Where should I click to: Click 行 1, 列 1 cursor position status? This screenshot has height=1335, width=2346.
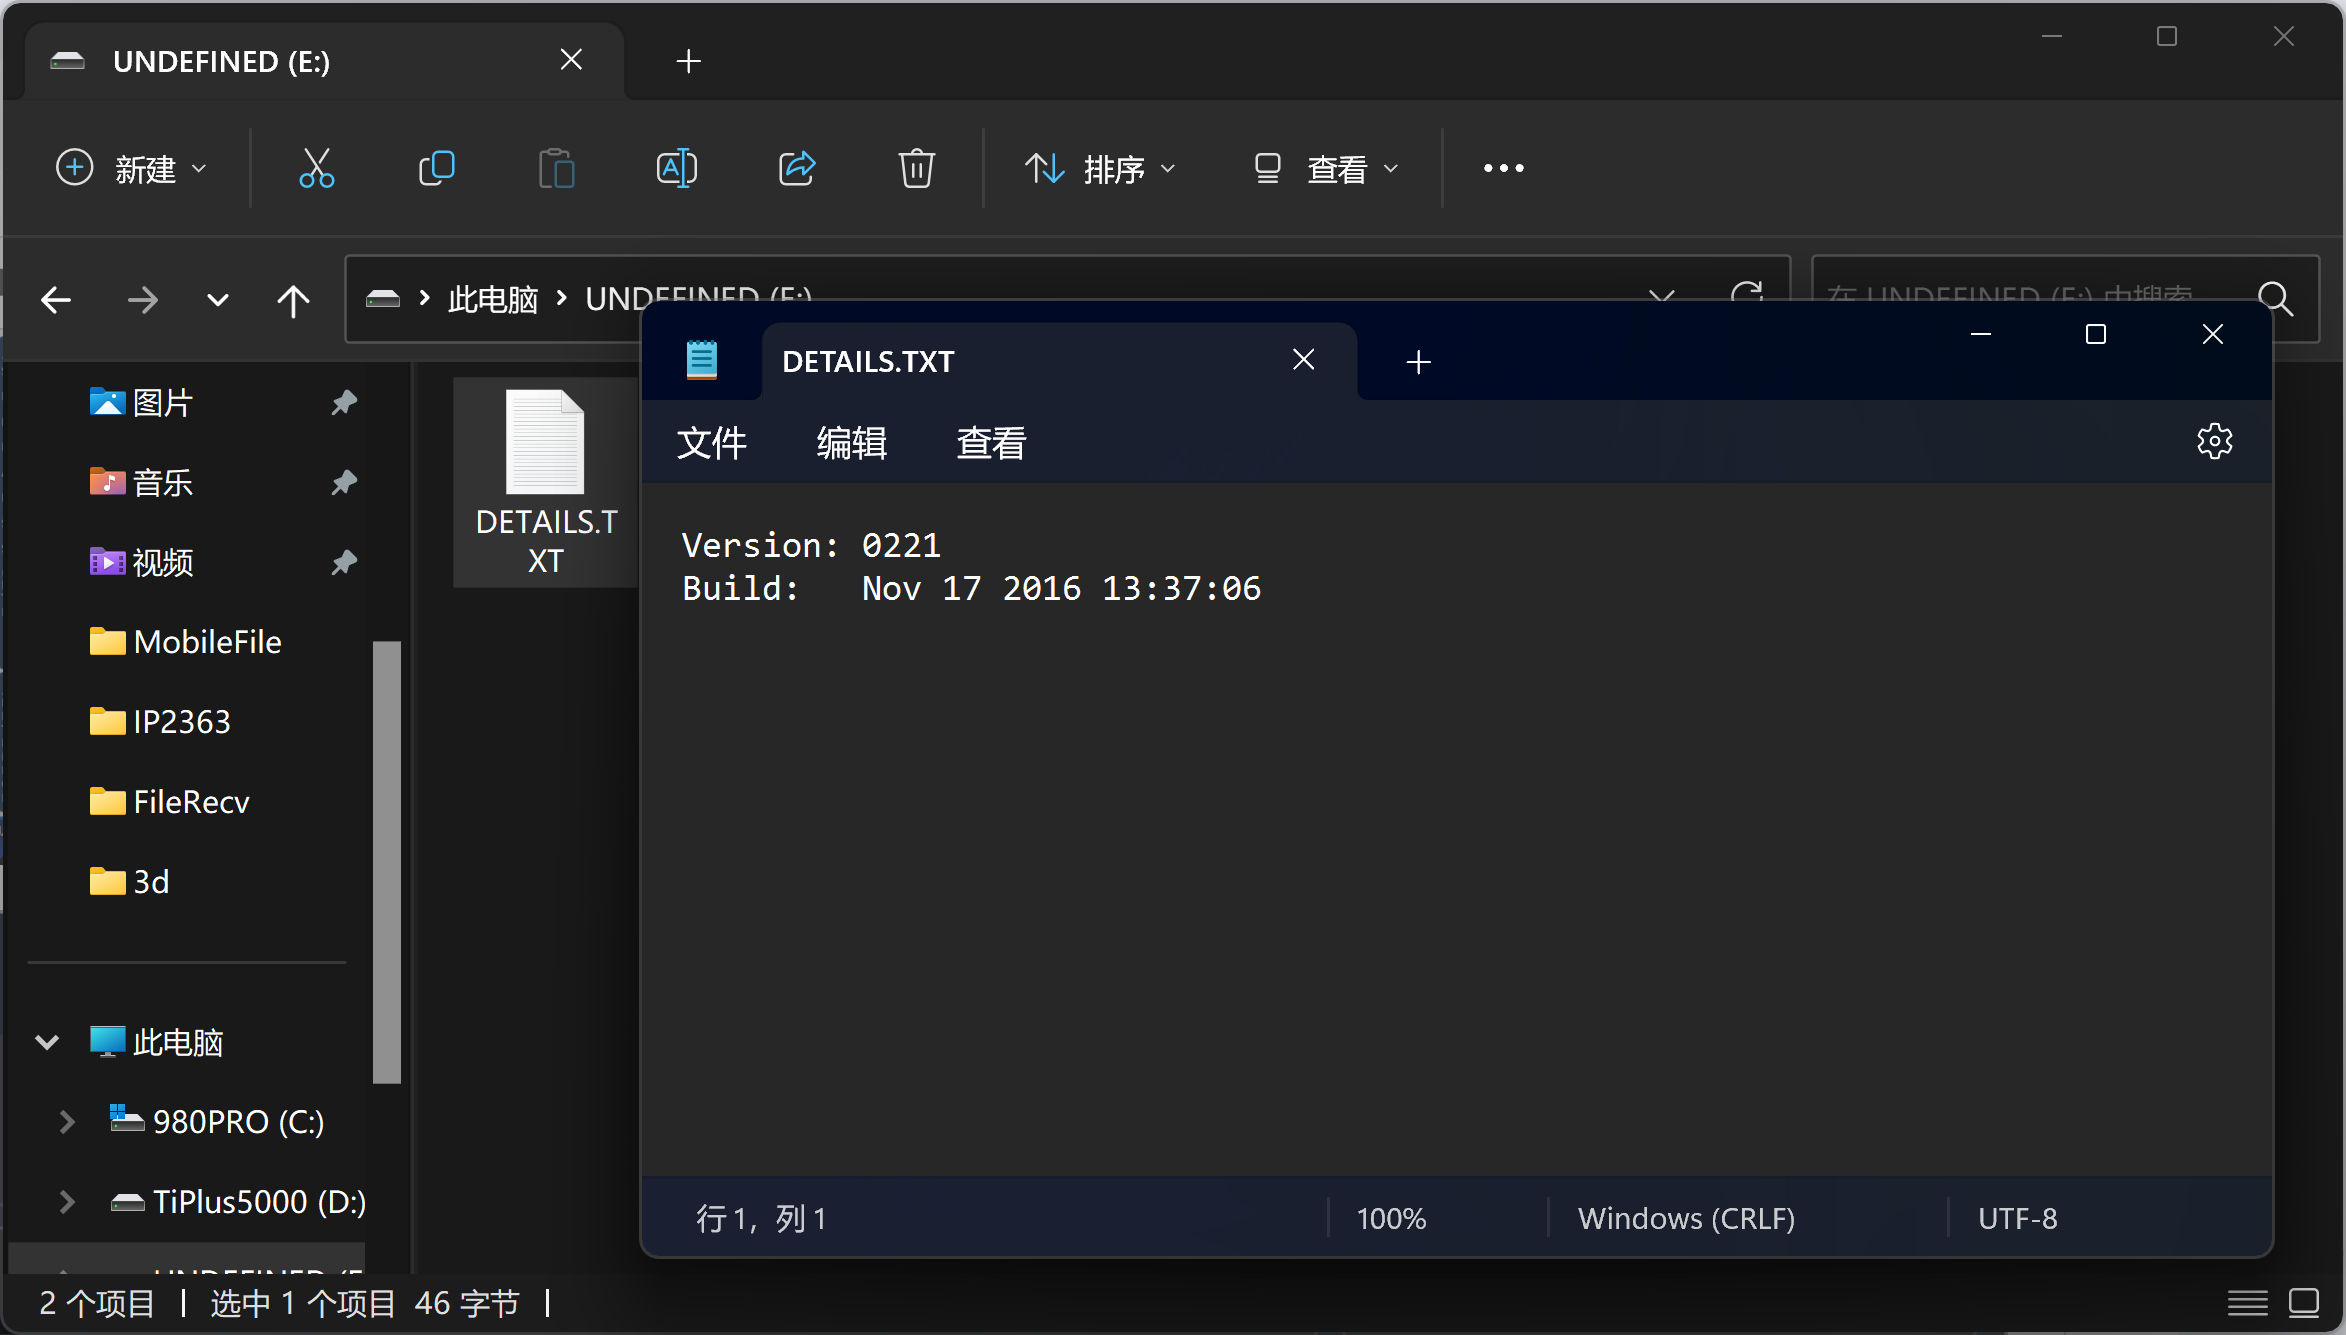click(x=761, y=1218)
